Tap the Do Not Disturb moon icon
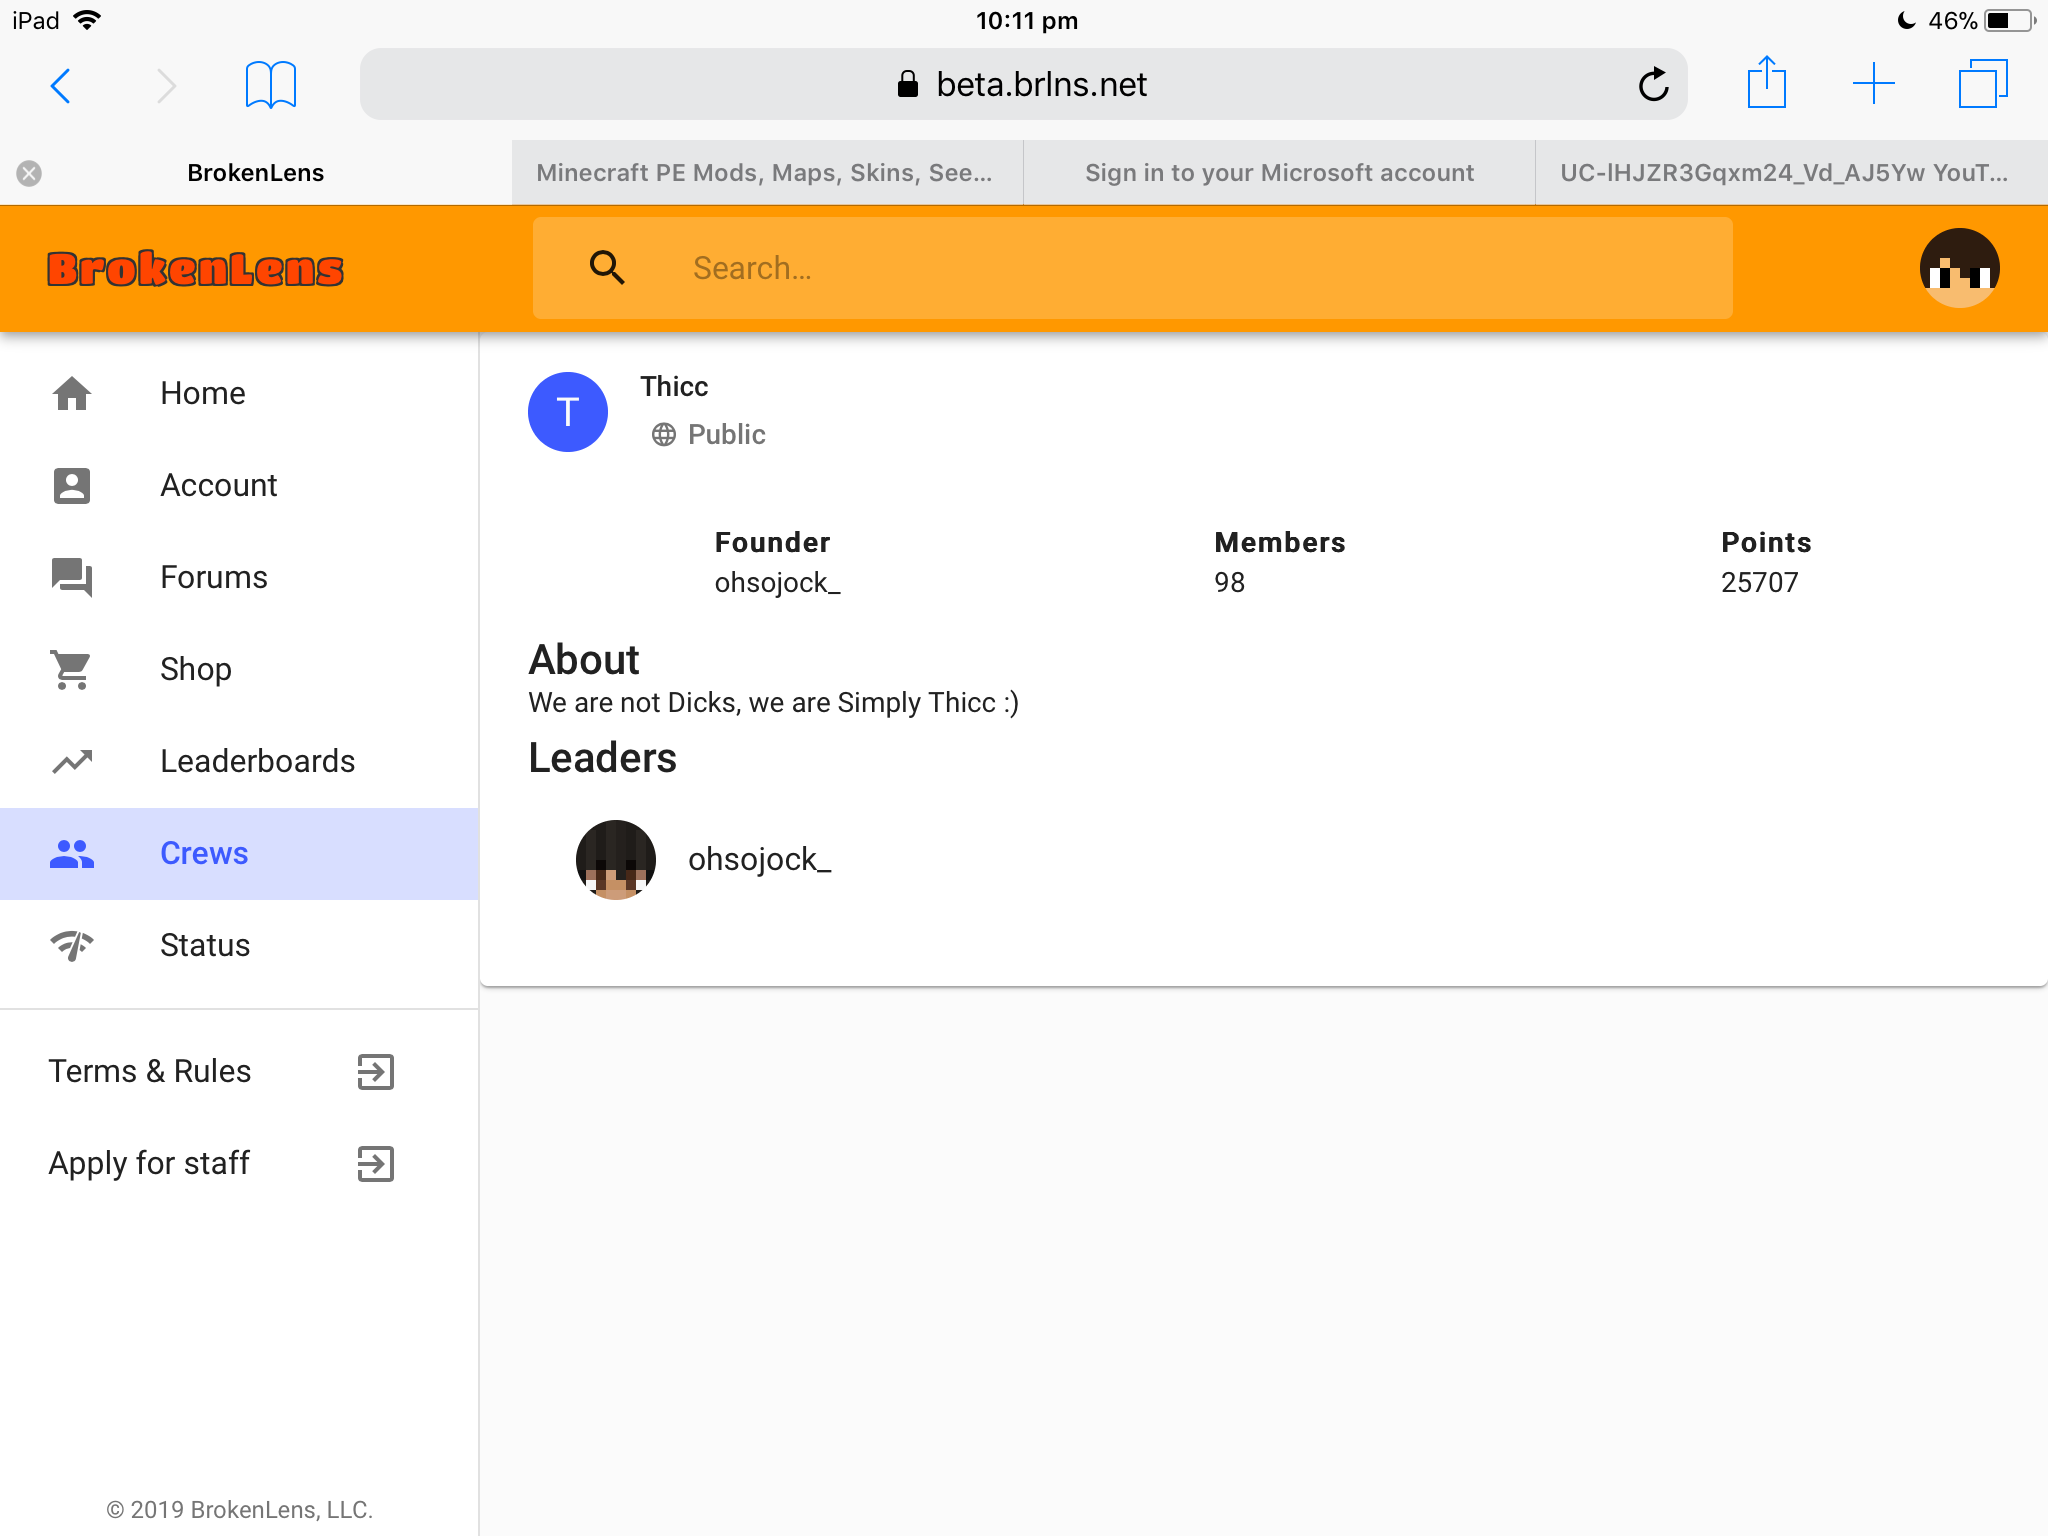The height and width of the screenshot is (1536, 2048). 1906,21
